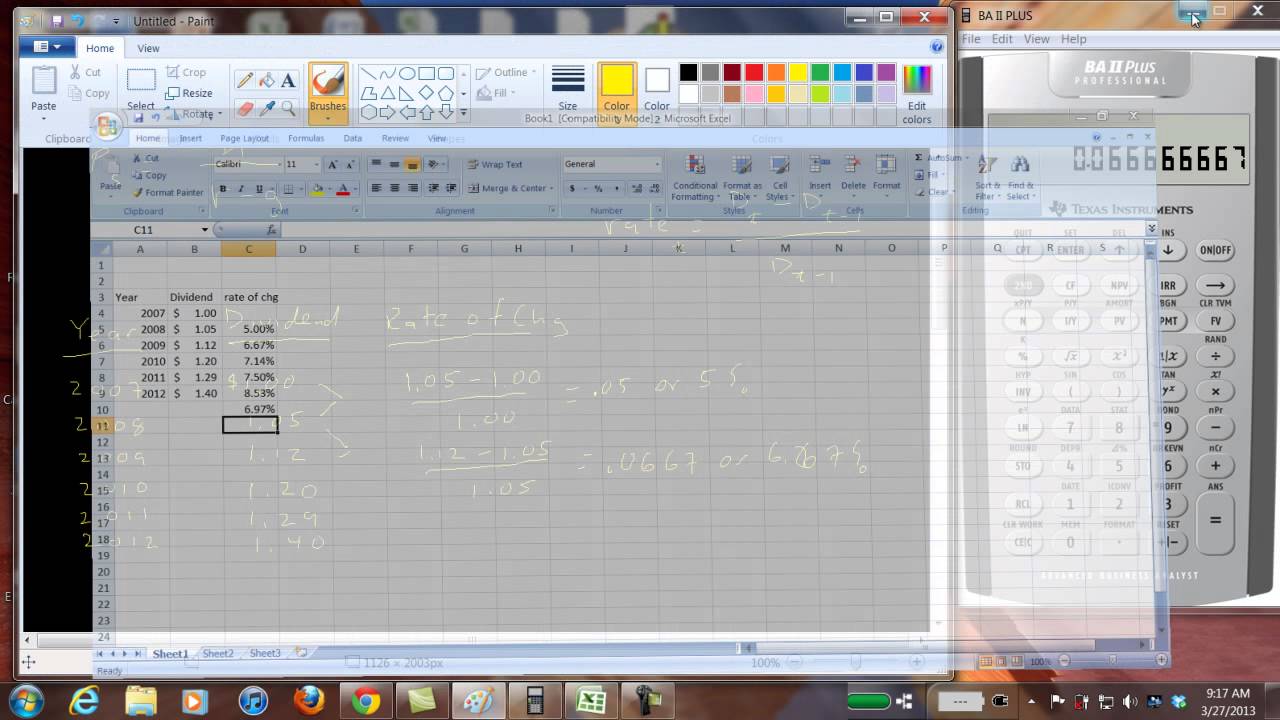
Task: Select the Sheet2 tab in Excel
Action: tap(217, 653)
